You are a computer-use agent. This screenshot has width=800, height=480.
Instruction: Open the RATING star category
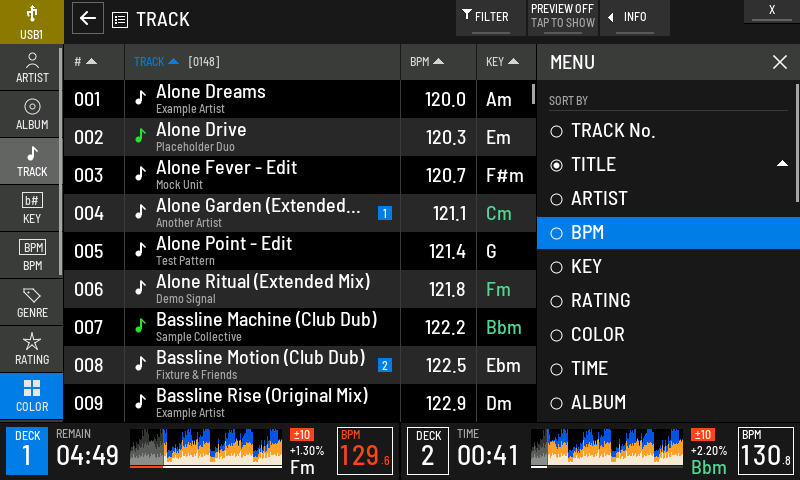[32, 349]
